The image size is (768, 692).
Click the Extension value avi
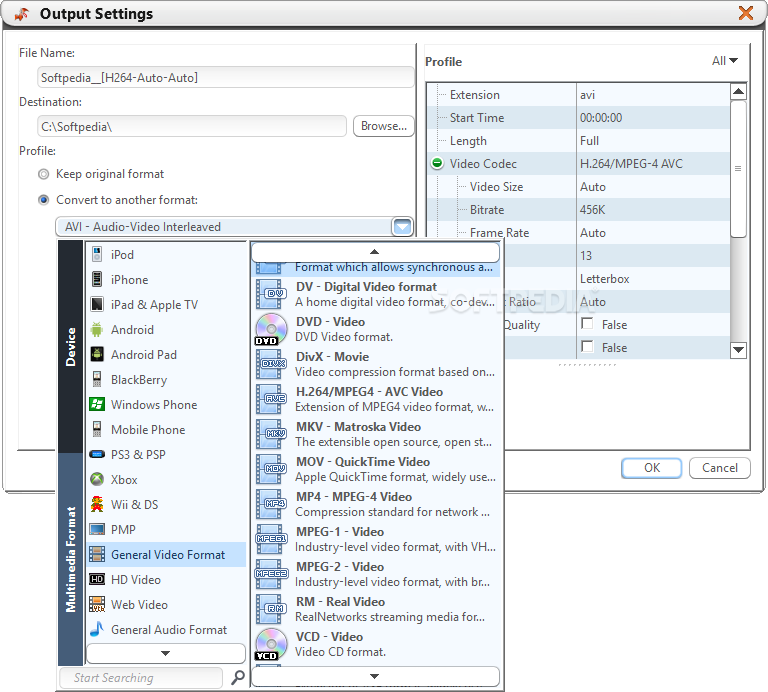(x=587, y=95)
